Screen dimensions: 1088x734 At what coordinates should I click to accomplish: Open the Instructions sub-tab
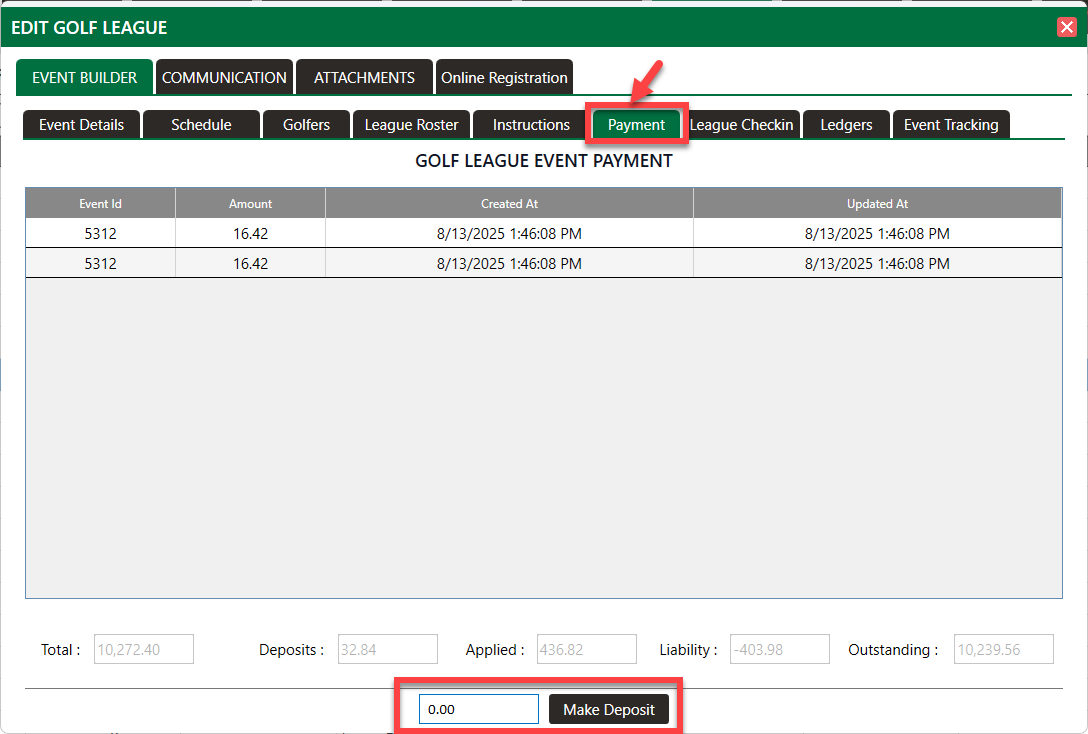pyautogui.click(x=531, y=124)
